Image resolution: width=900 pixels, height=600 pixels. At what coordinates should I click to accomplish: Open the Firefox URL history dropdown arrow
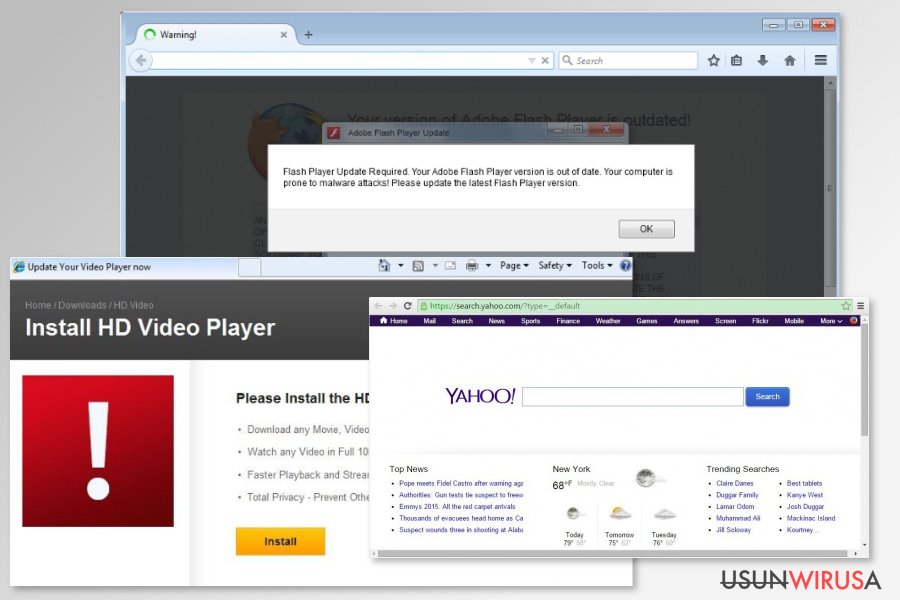[532, 60]
